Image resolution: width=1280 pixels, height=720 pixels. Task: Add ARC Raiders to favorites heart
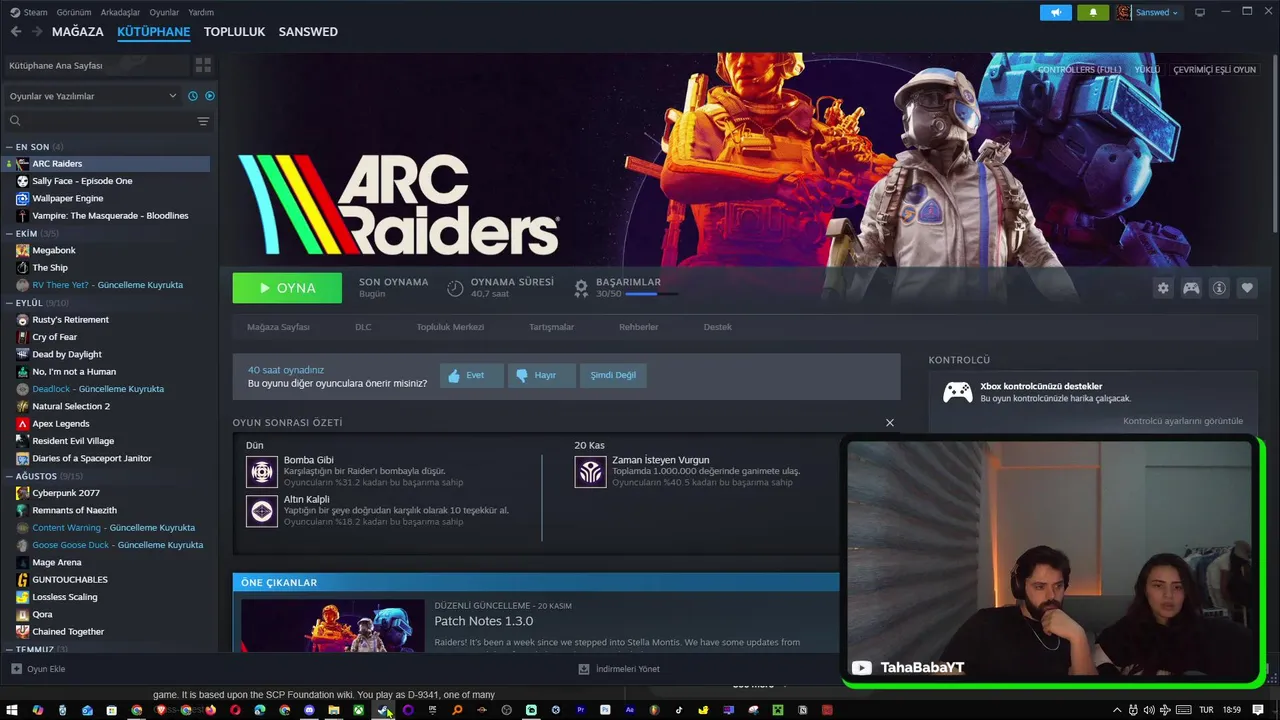point(1247,288)
